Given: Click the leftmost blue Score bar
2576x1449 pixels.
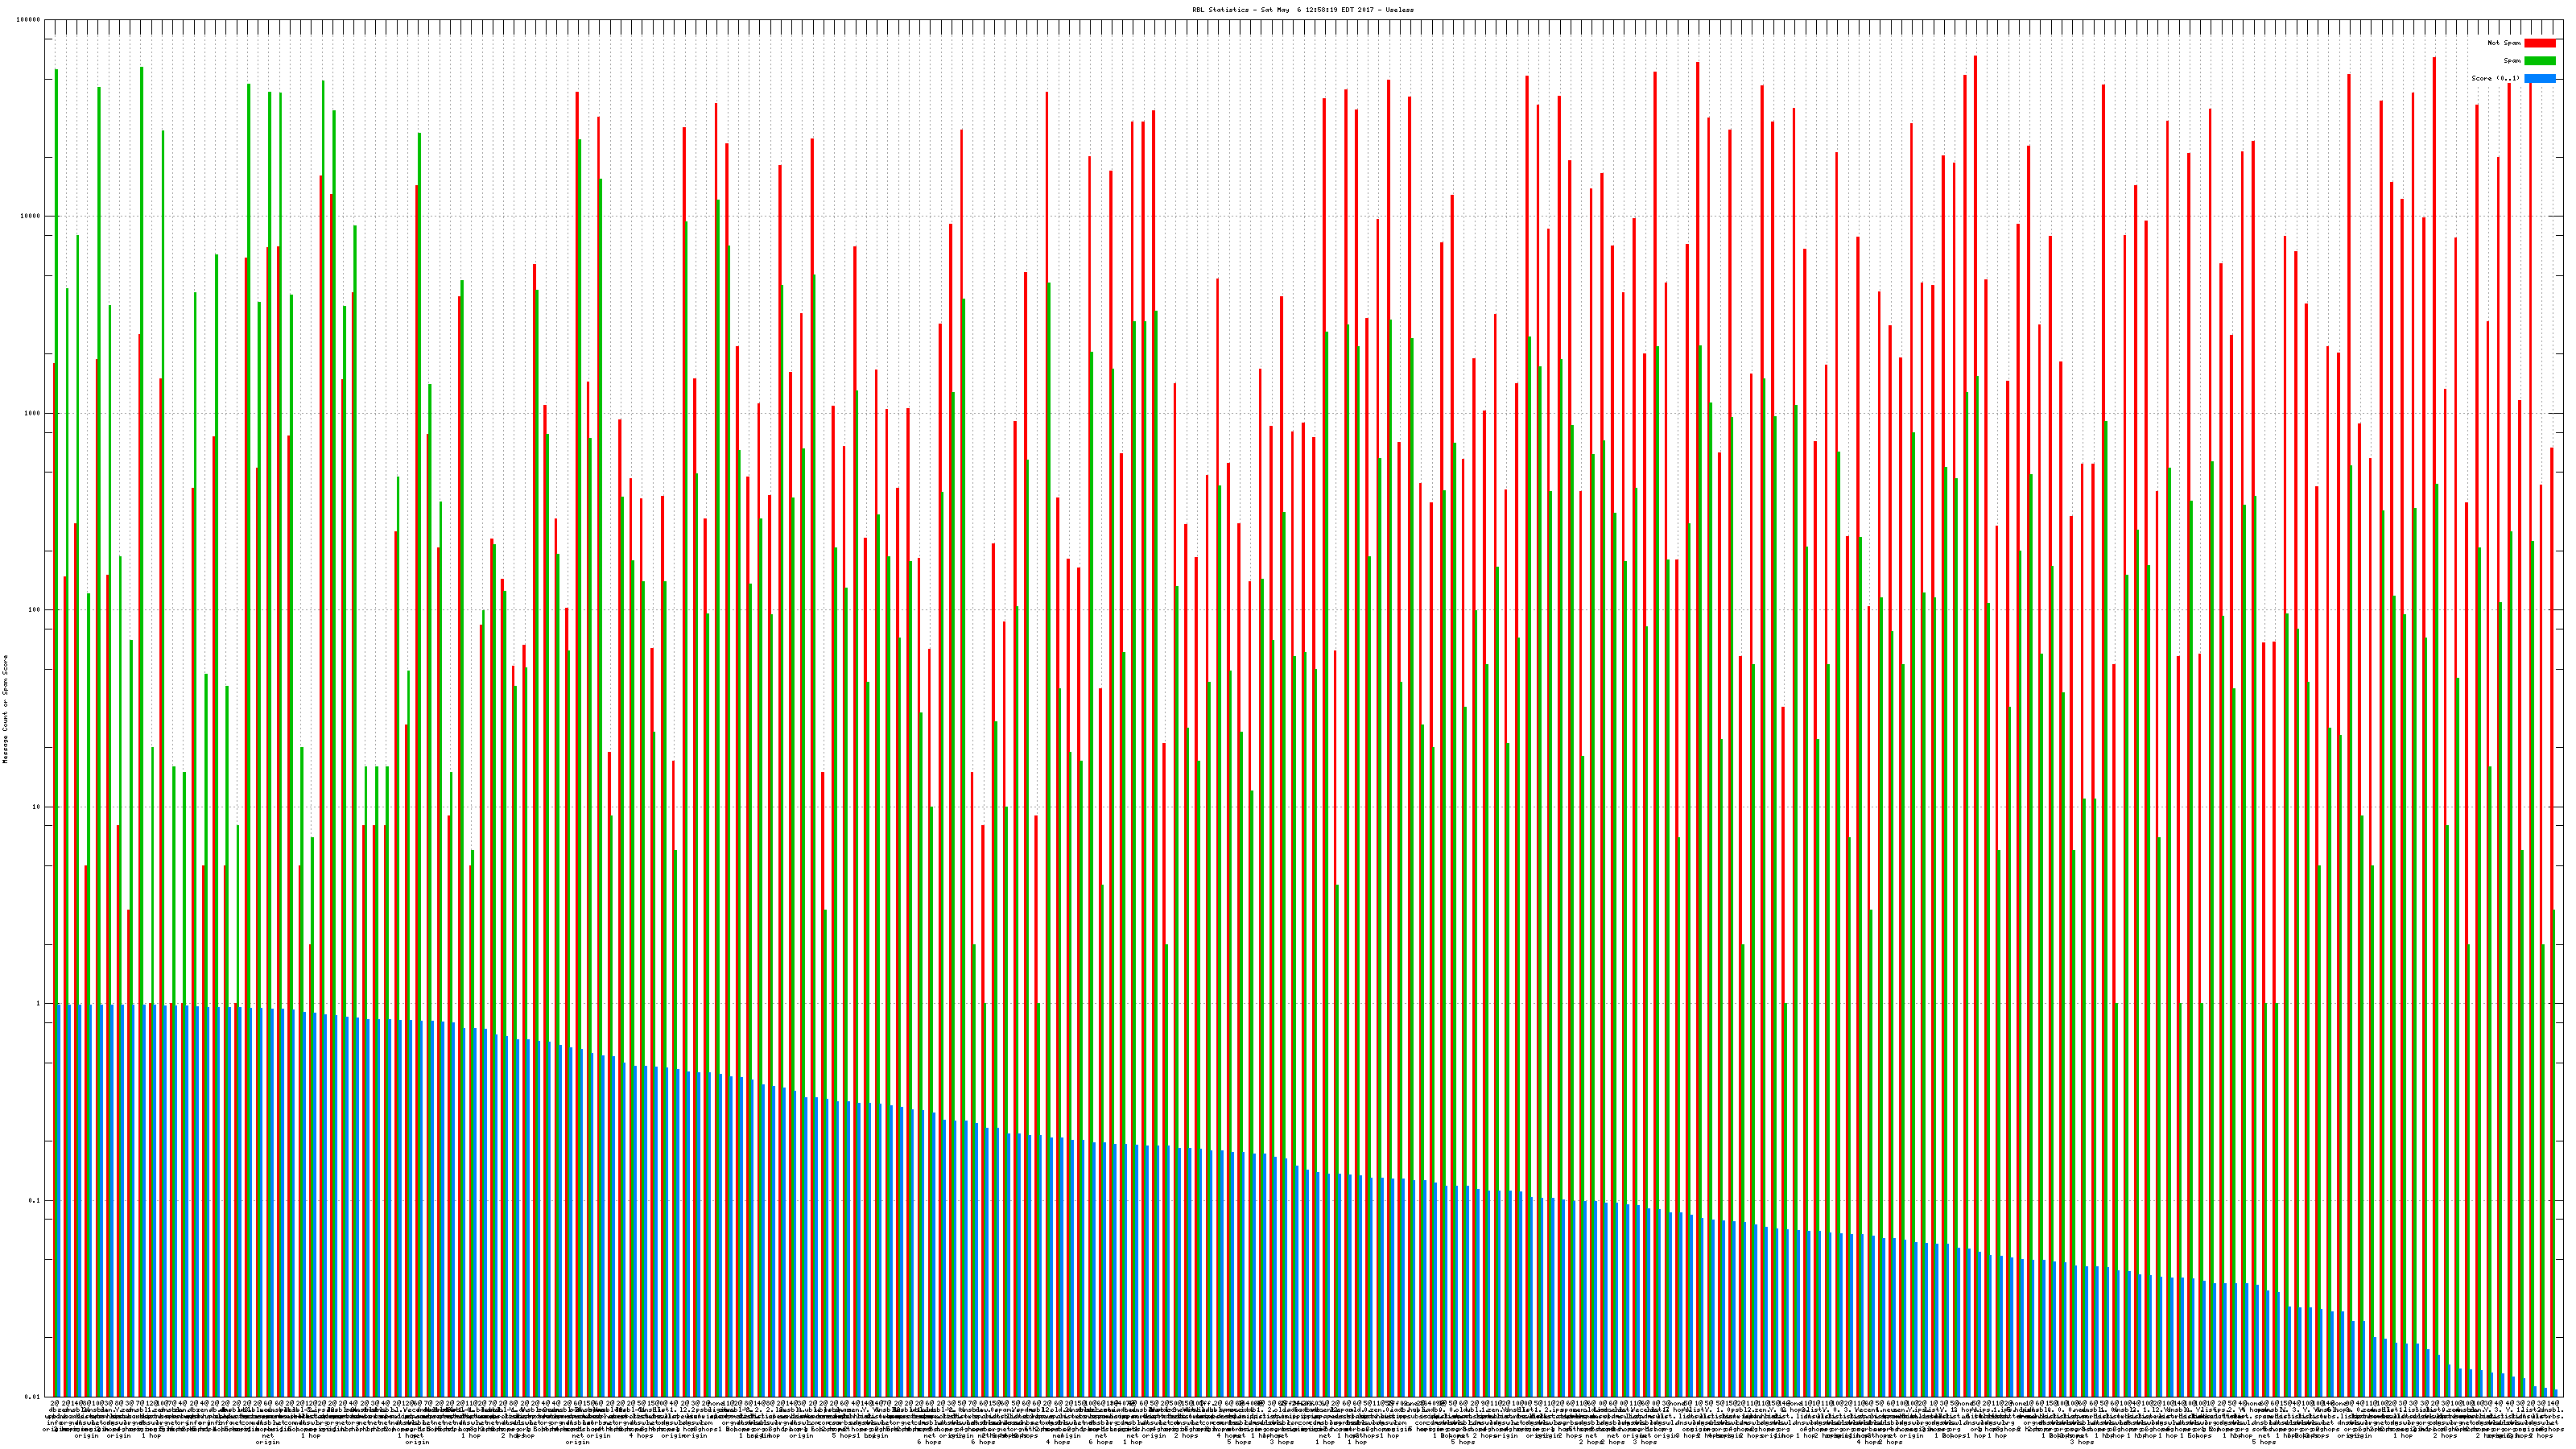Looking at the screenshot, I should [x=59, y=1200].
